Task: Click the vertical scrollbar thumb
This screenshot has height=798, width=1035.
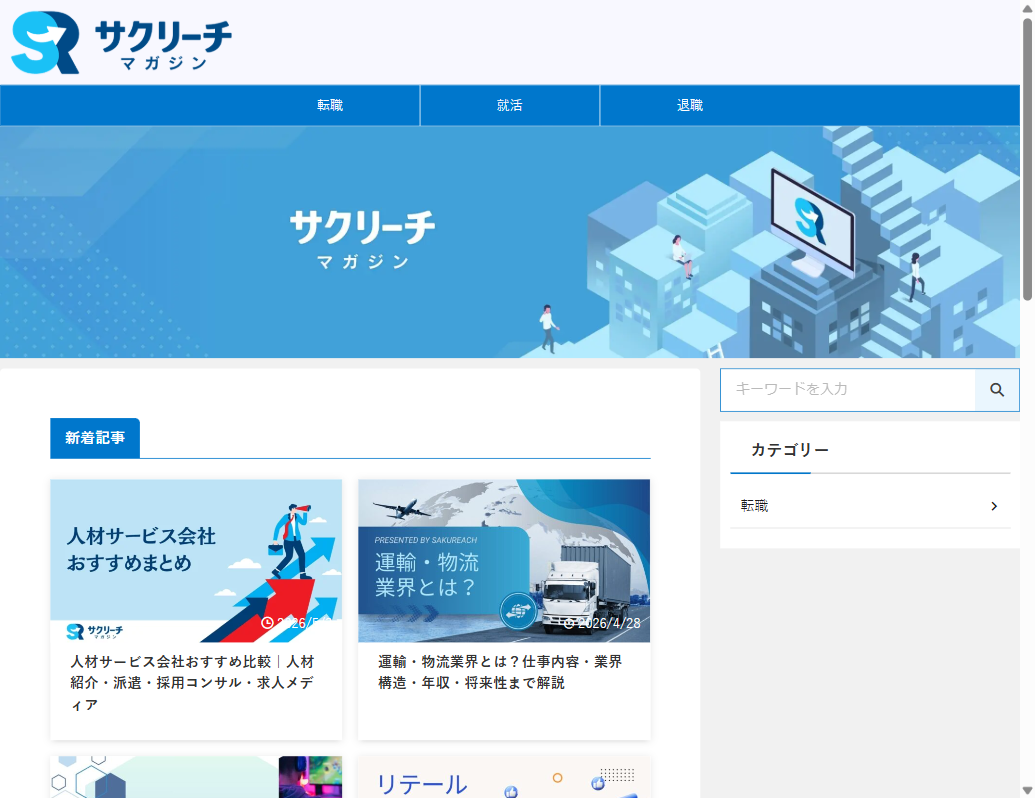Action: tap(1027, 158)
